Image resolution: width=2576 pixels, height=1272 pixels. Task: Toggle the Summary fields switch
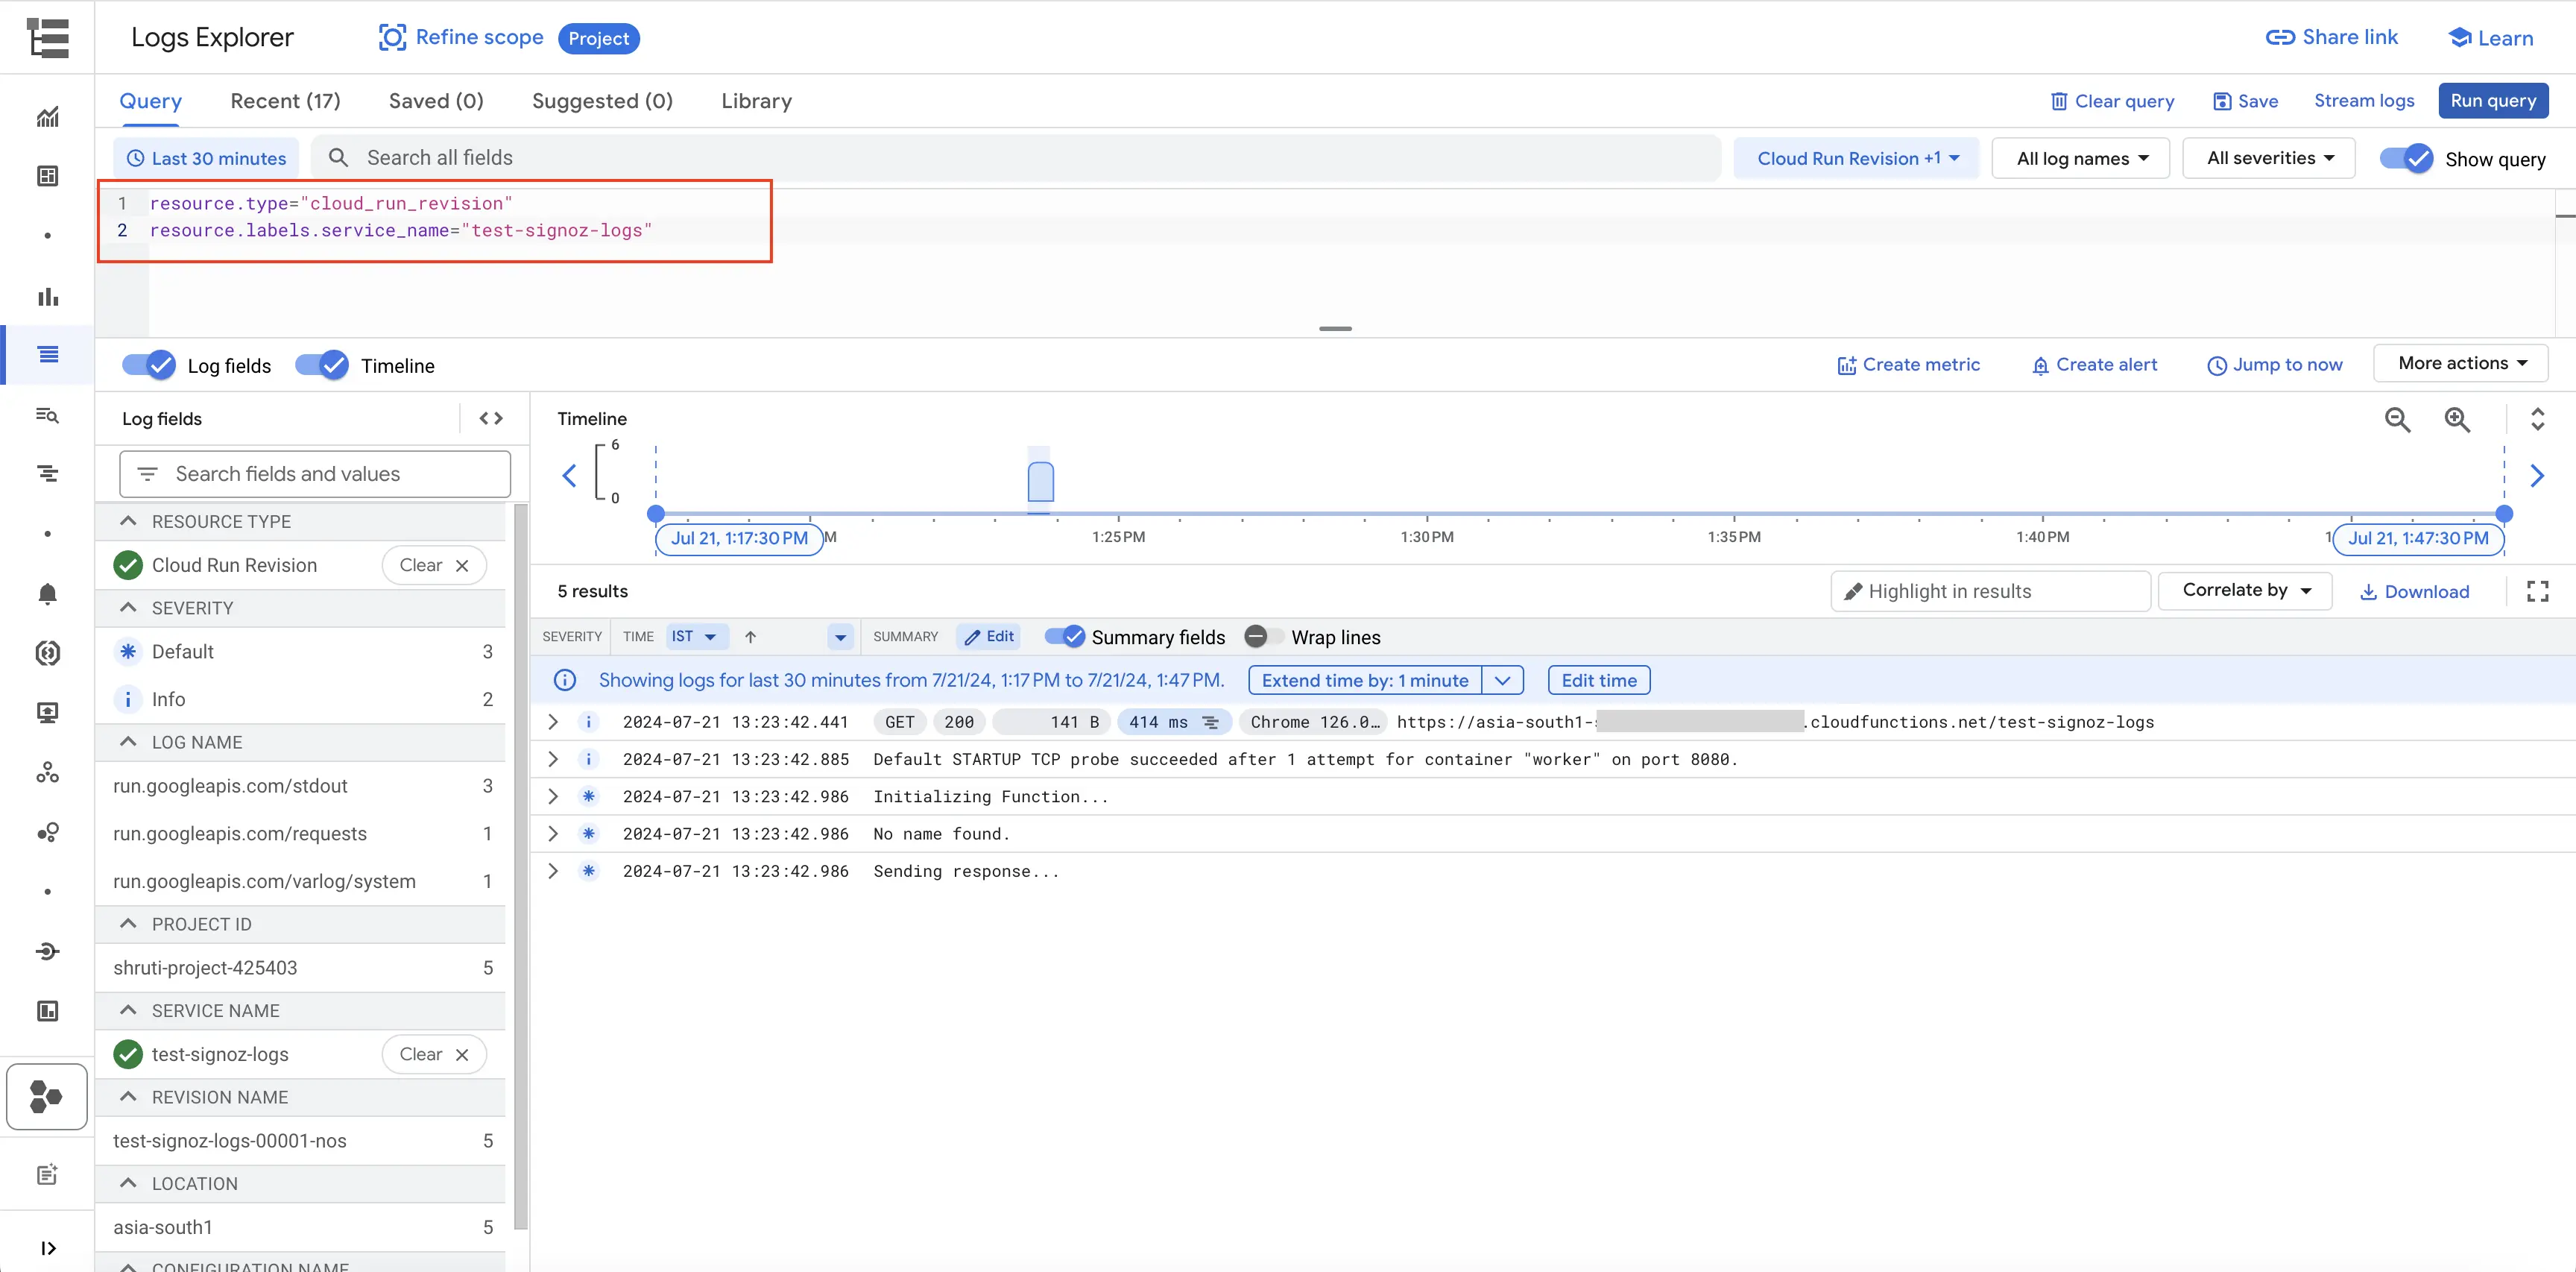(1064, 636)
